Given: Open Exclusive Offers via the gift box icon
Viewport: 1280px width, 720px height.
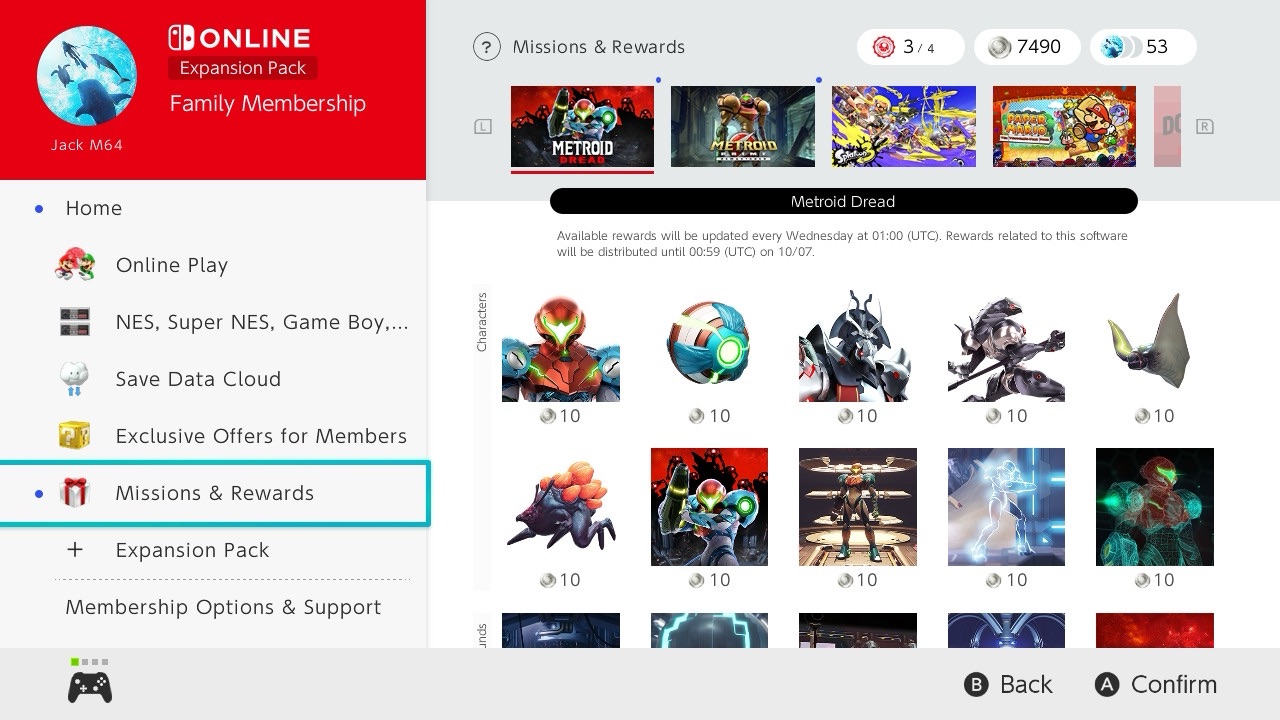Looking at the screenshot, I should [x=75, y=435].
